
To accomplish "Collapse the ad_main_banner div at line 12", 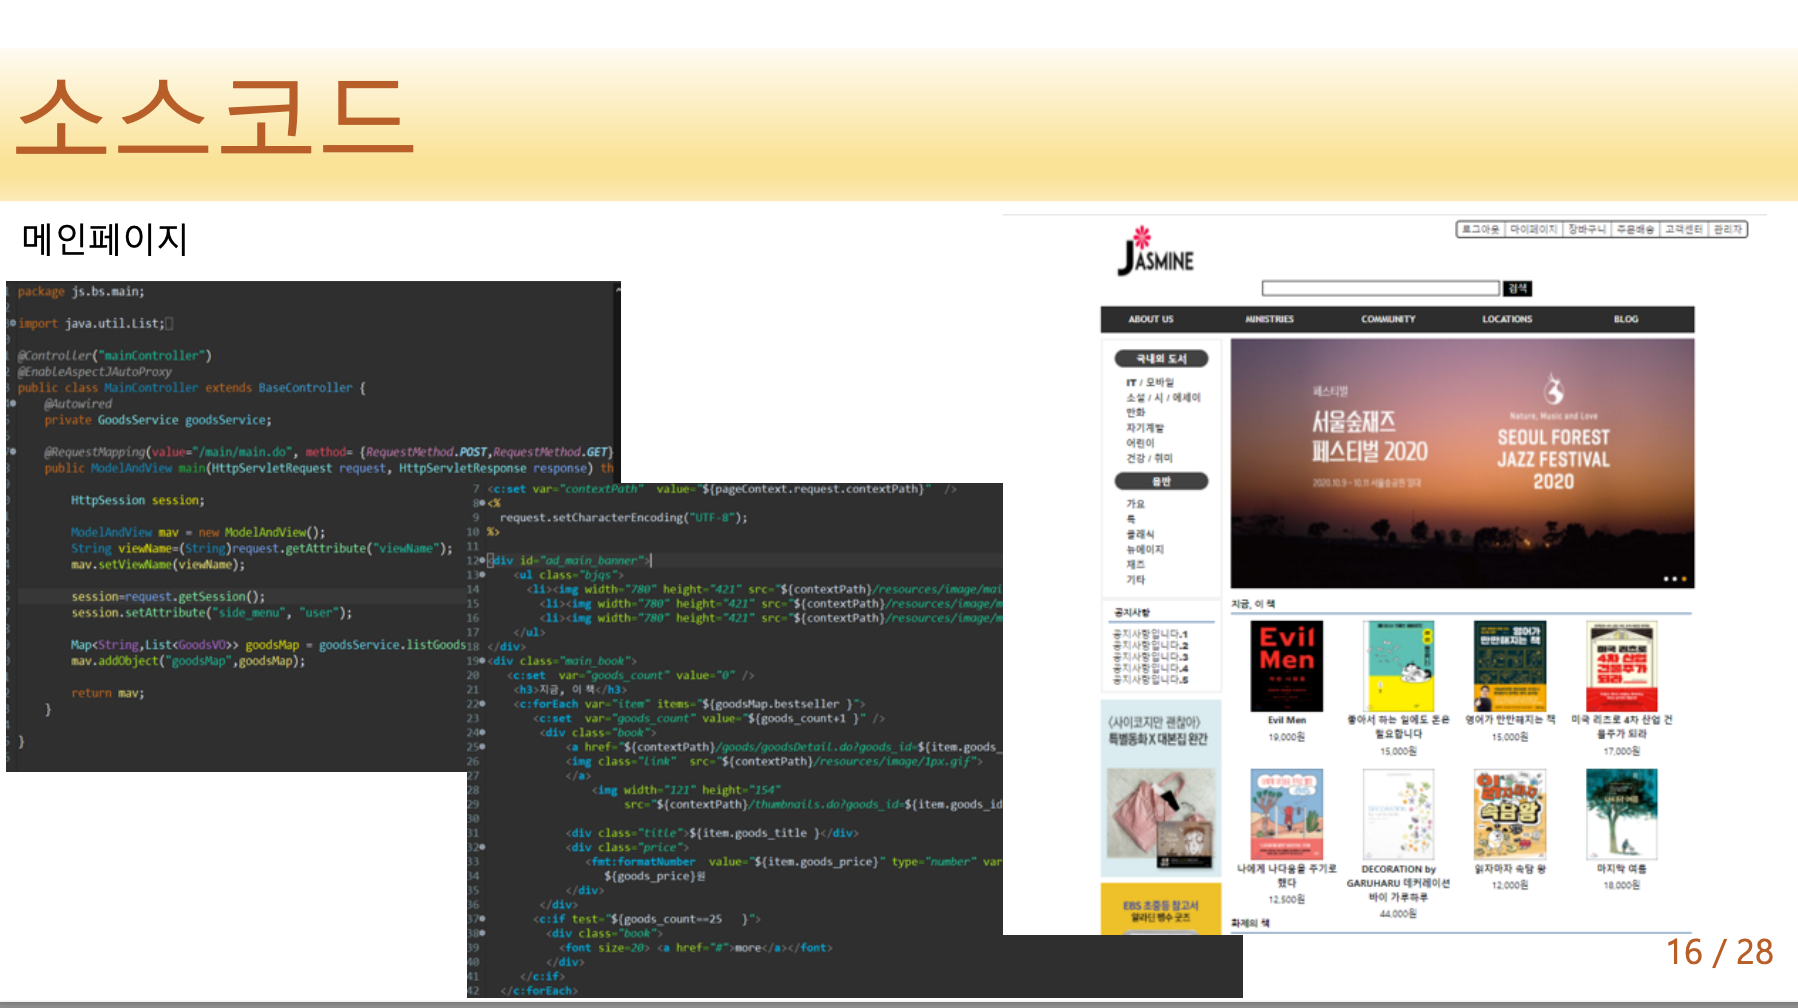I will tap(483, 561).
